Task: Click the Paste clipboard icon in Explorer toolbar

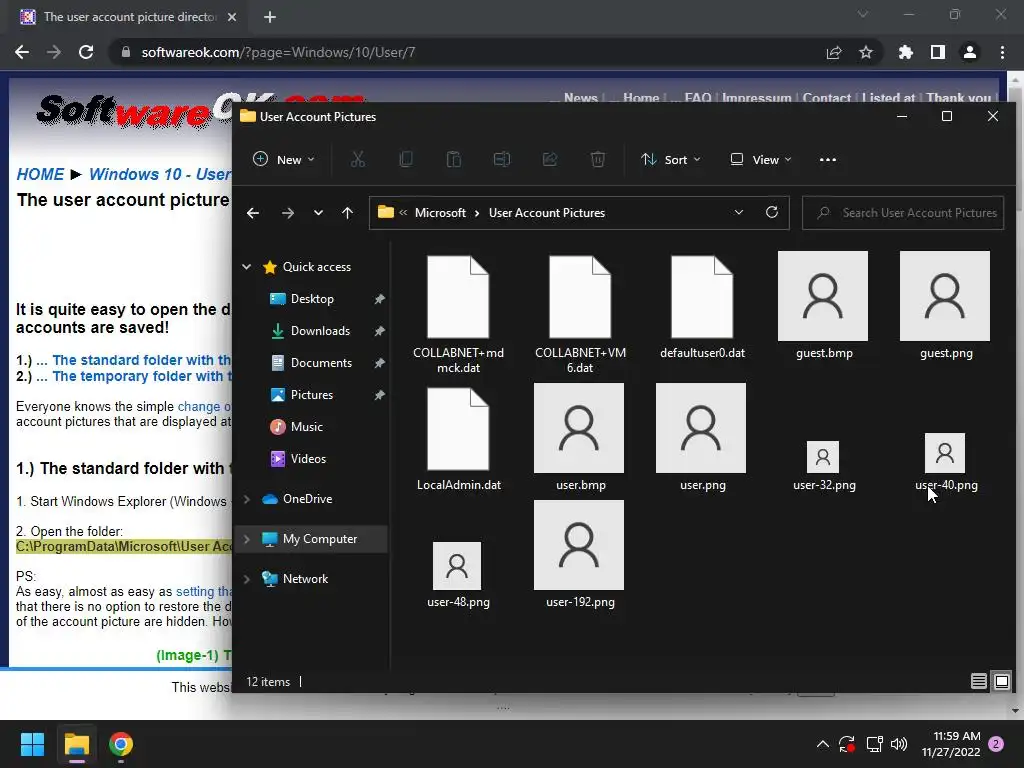Action: [454, 159]
